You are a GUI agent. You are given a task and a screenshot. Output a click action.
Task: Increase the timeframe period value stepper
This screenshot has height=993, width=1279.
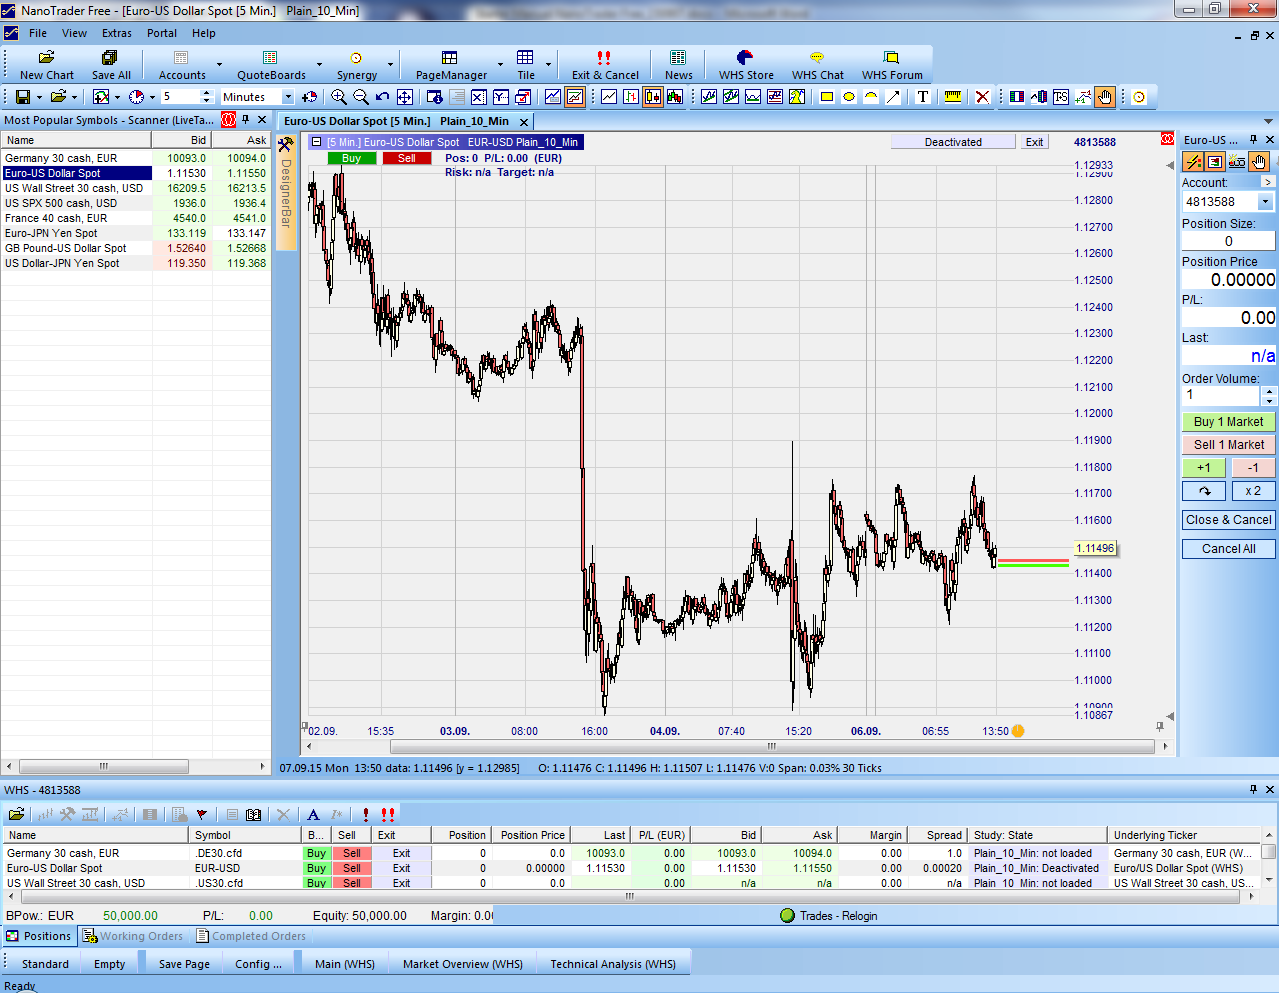(207, 93)
